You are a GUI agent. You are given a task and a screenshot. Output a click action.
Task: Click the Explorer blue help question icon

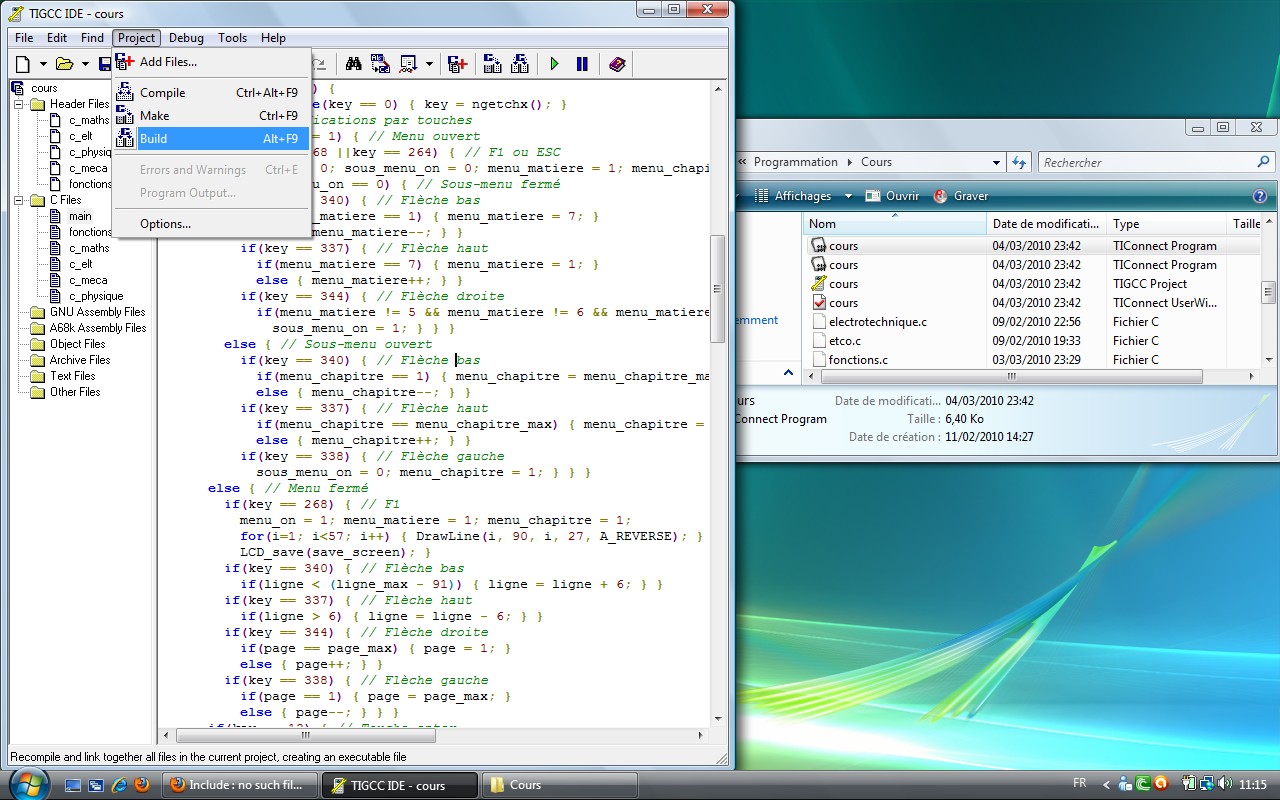pyautogui.click(x=1260, y=196)
